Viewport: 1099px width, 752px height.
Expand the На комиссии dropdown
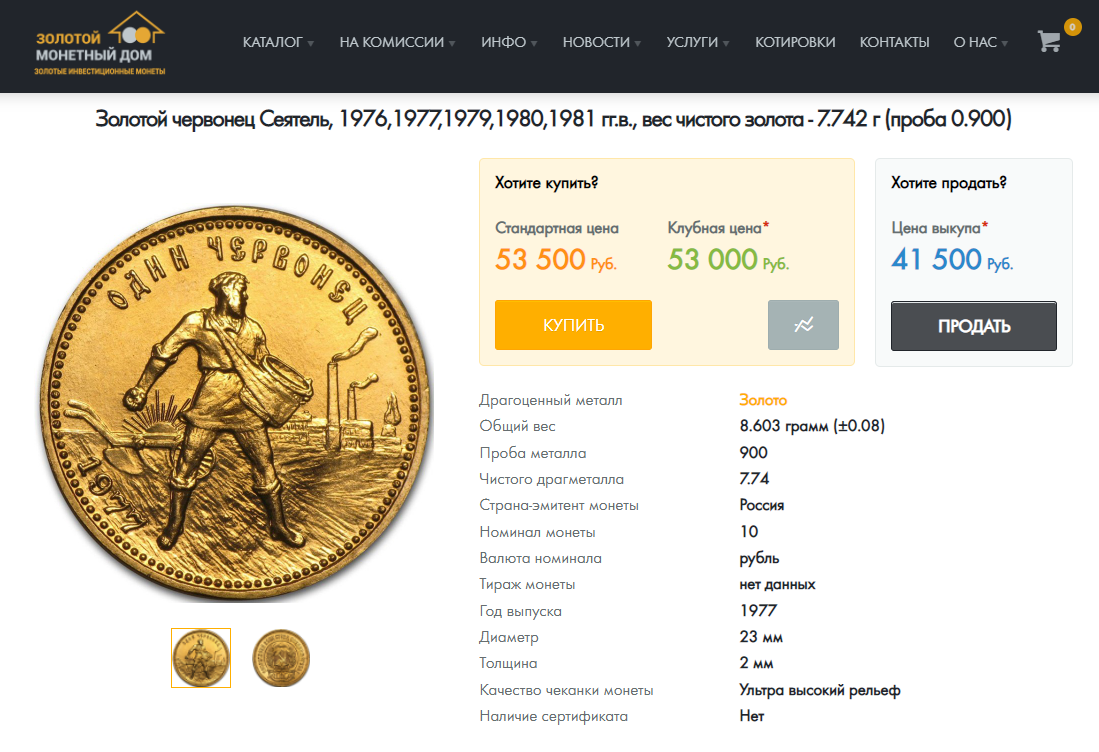[x=397, y=42]
